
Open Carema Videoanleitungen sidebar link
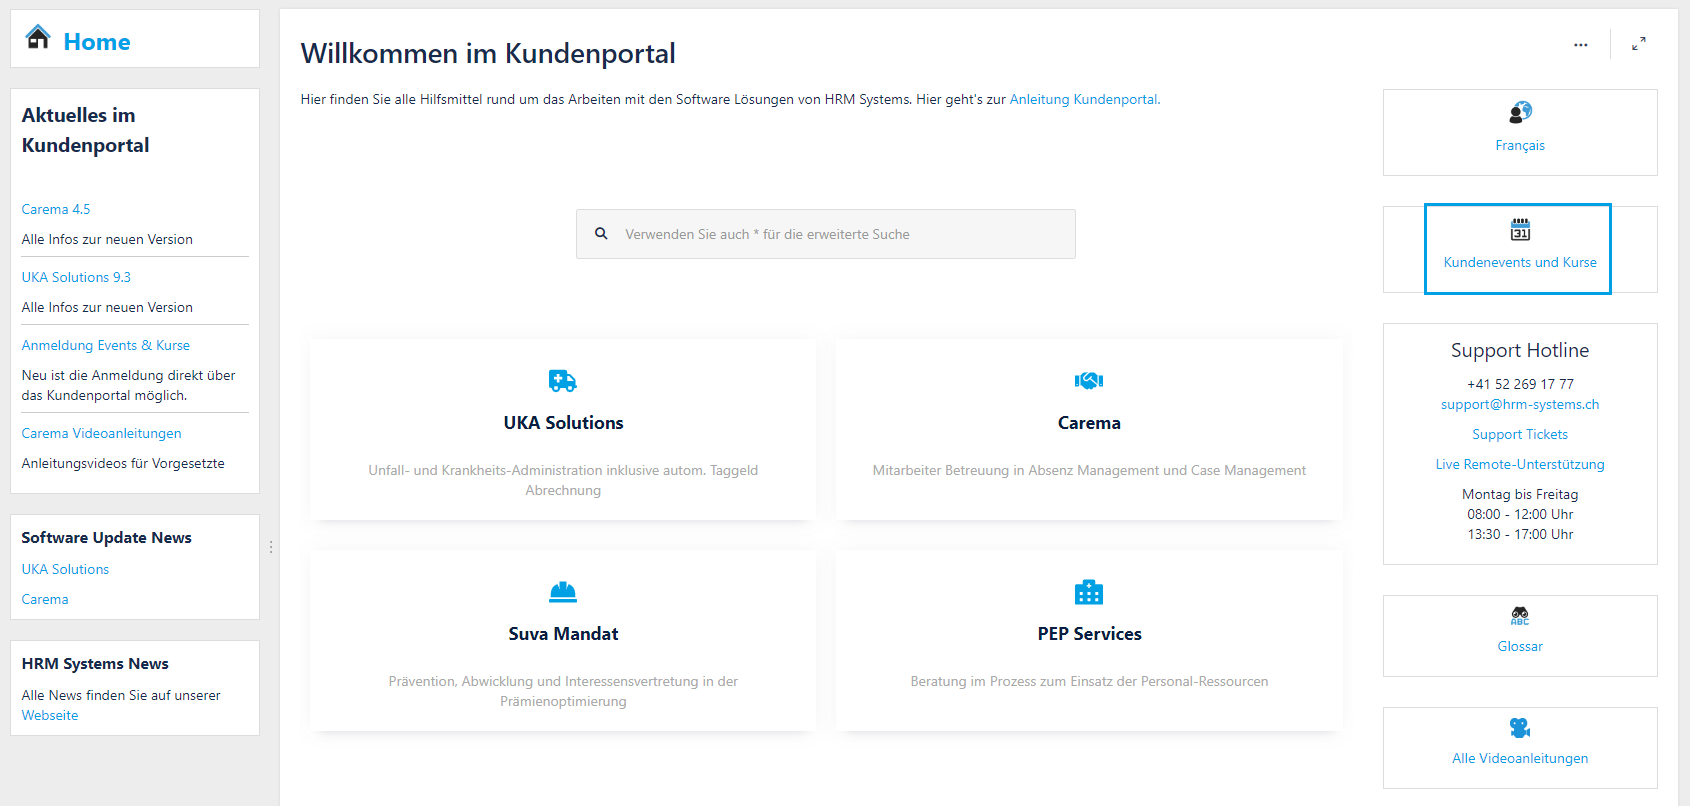(102, 434)
